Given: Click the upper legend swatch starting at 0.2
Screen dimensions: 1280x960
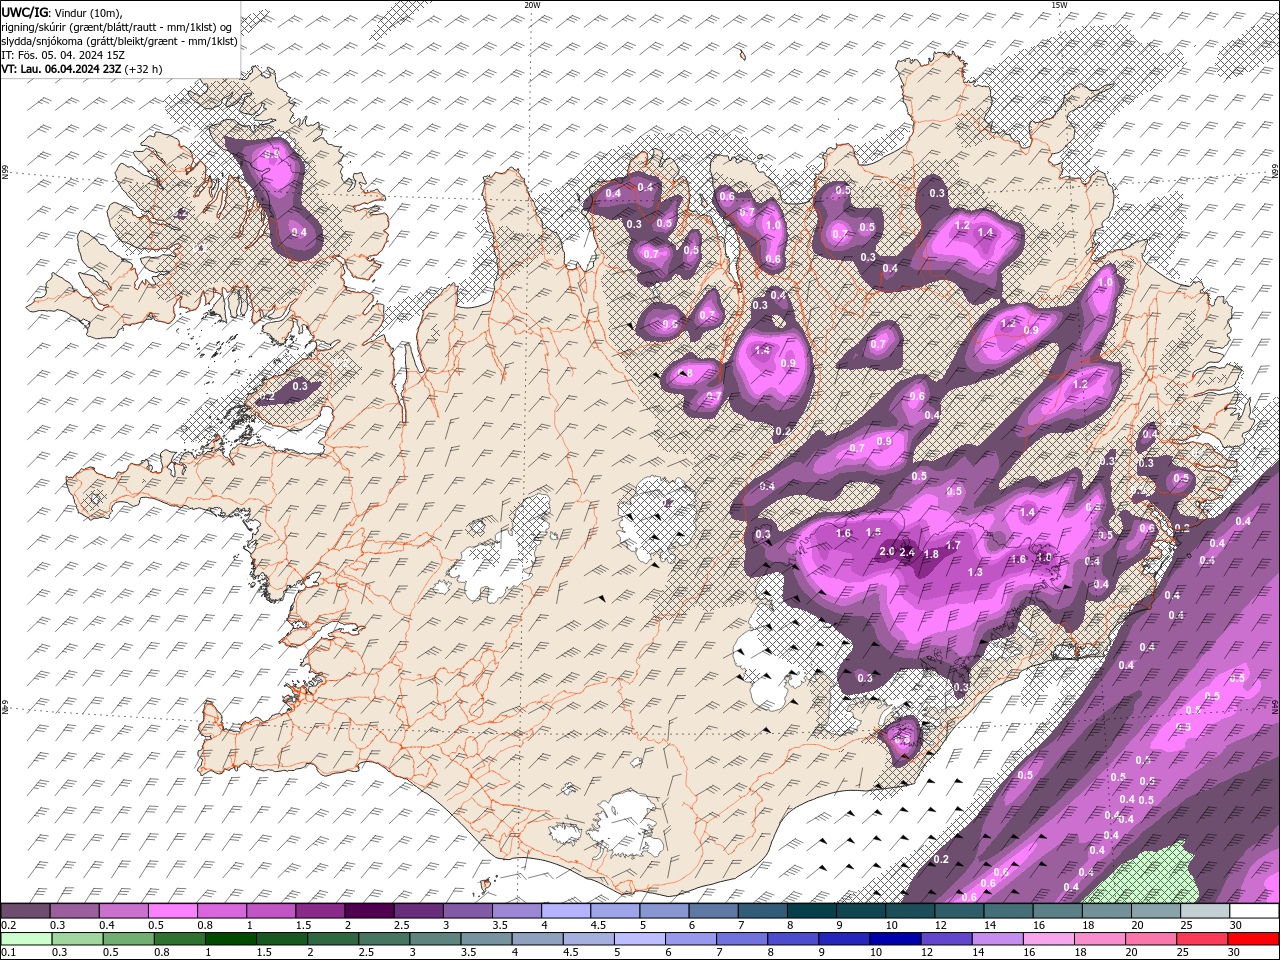Looking at the screenshot, I should coord(26,911).
